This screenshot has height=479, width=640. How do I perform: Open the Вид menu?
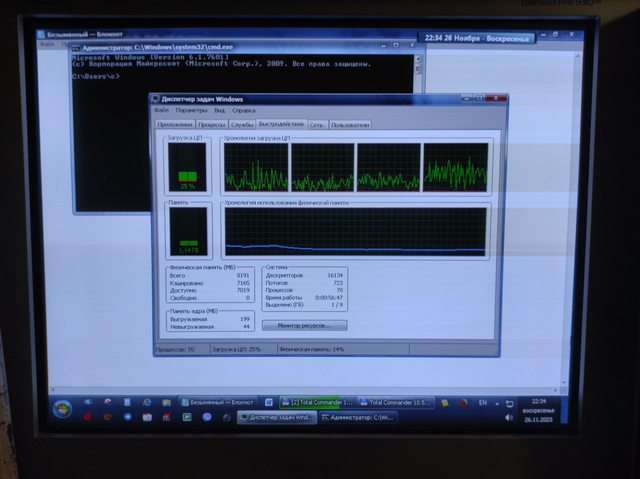(219, 111)
